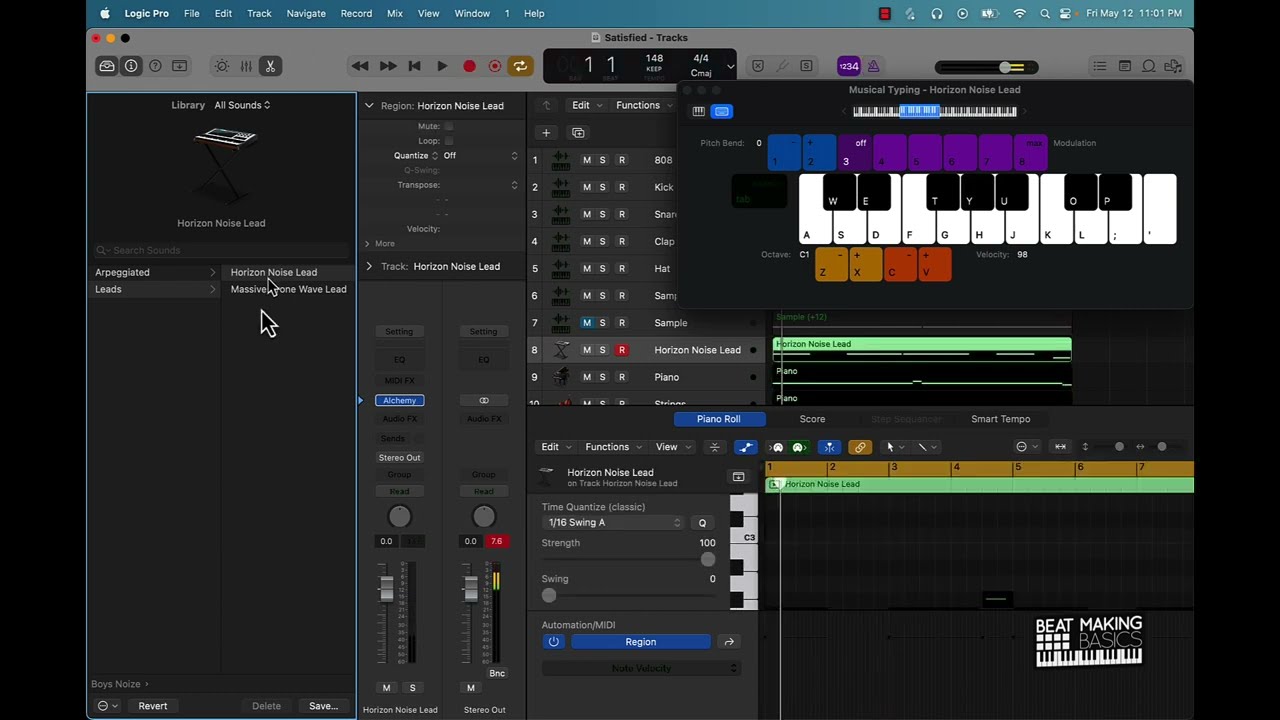The height and width of the screenshot is (720, 1280).
Task: Open the Tracks area Functions menu
Action: coord(642,105)
